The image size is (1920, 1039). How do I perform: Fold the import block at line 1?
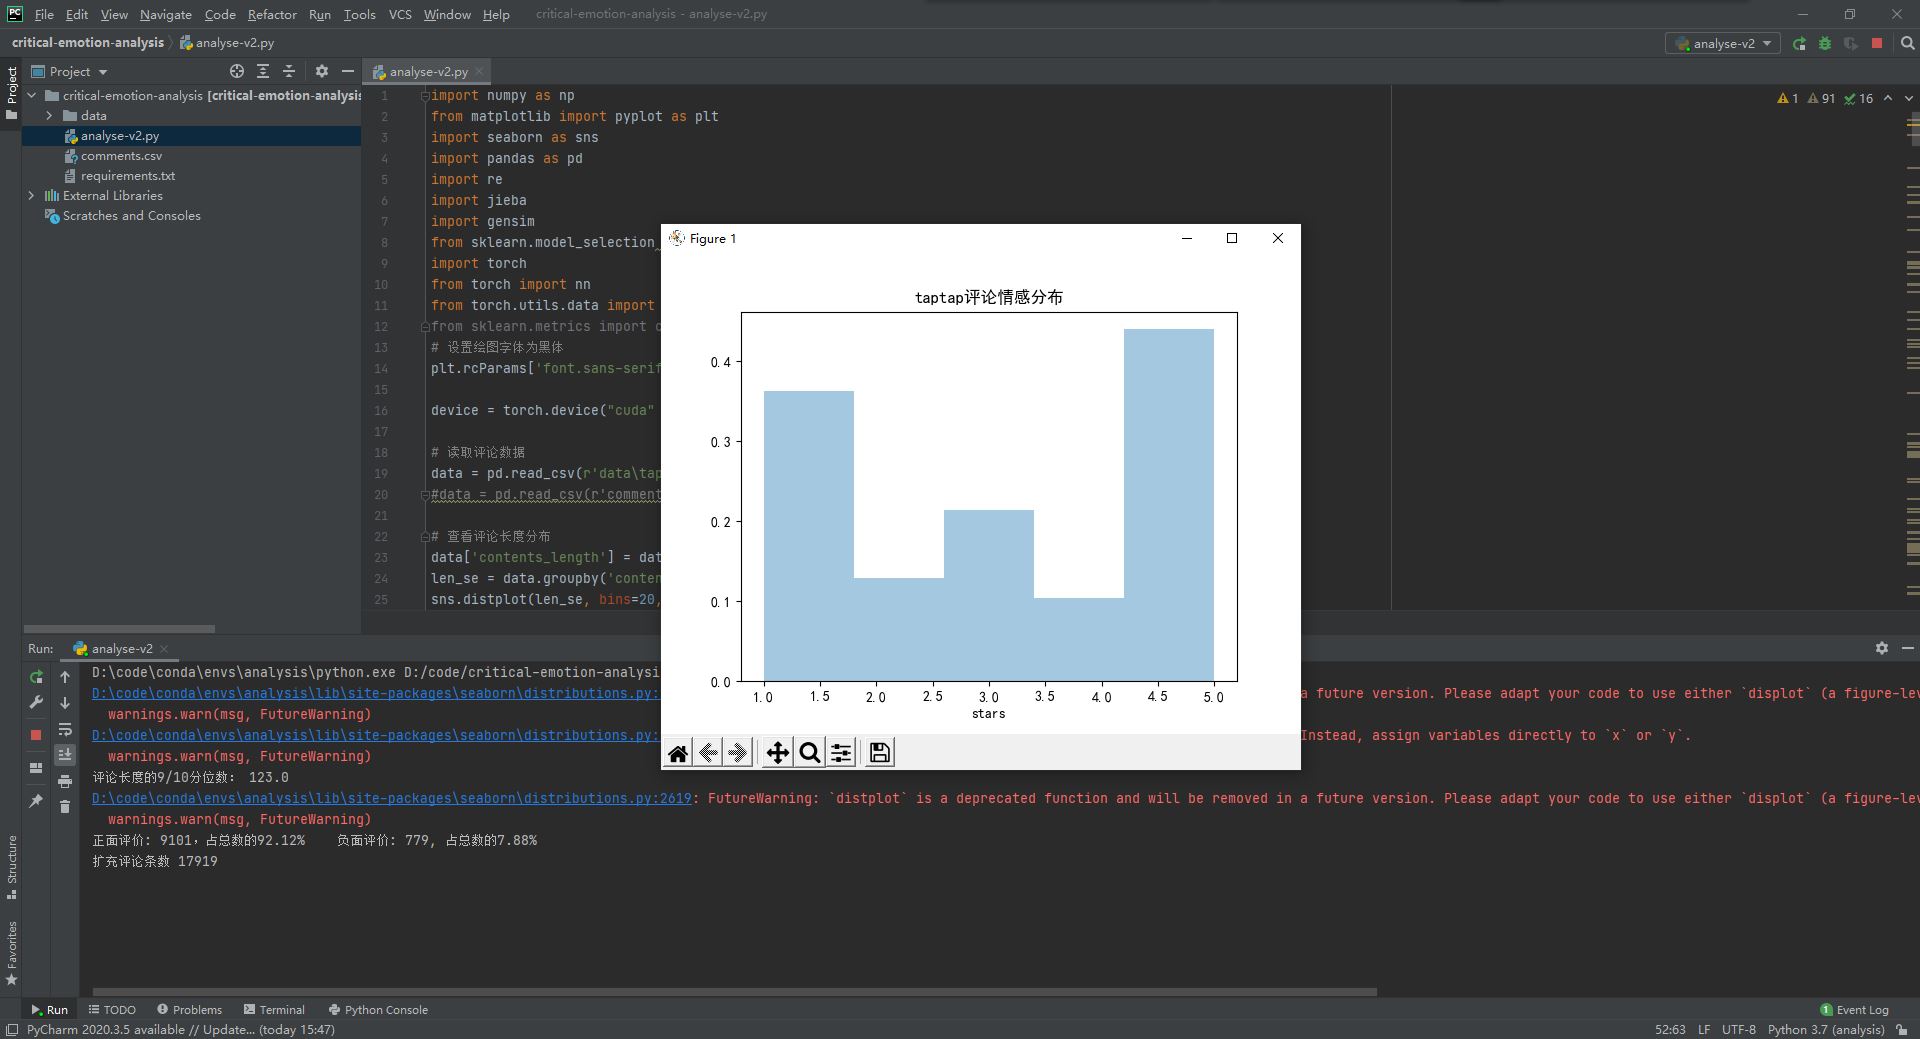coord(425,96)
